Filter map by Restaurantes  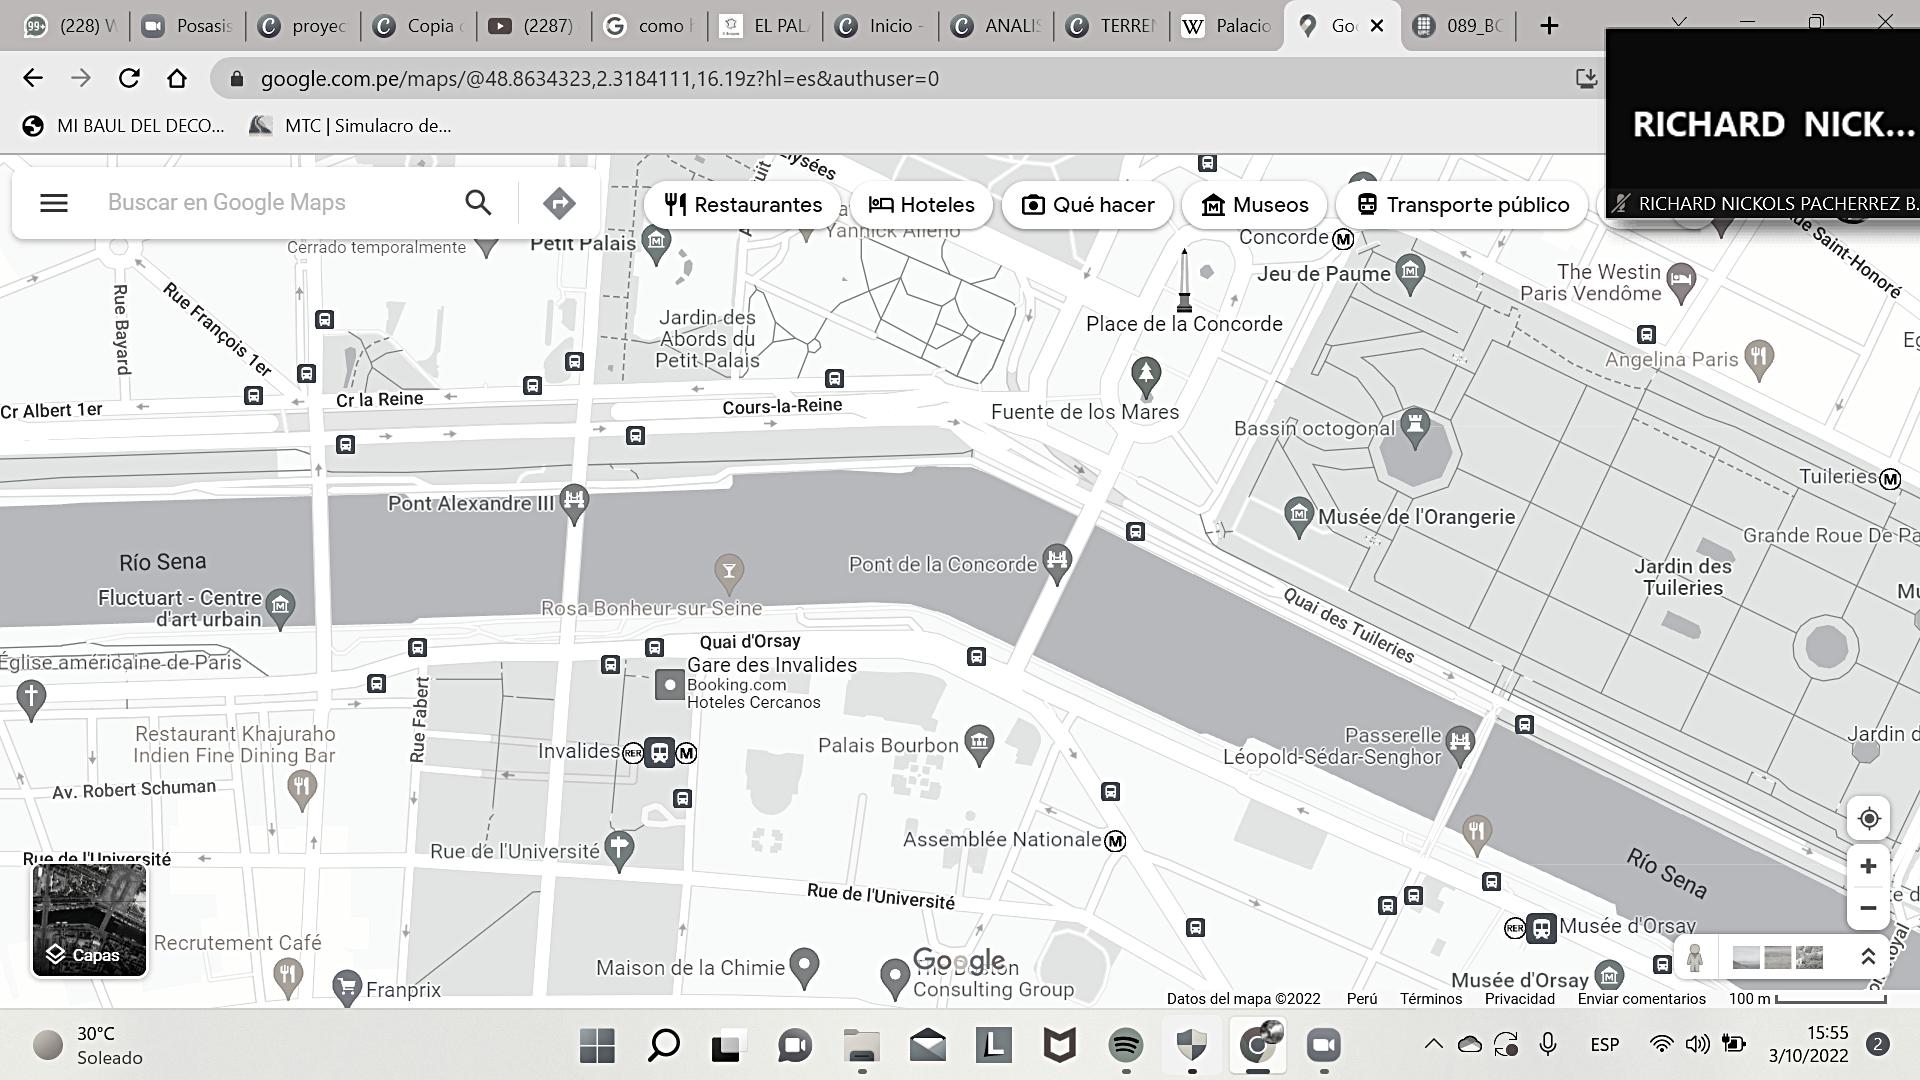[x=743, y=205]
